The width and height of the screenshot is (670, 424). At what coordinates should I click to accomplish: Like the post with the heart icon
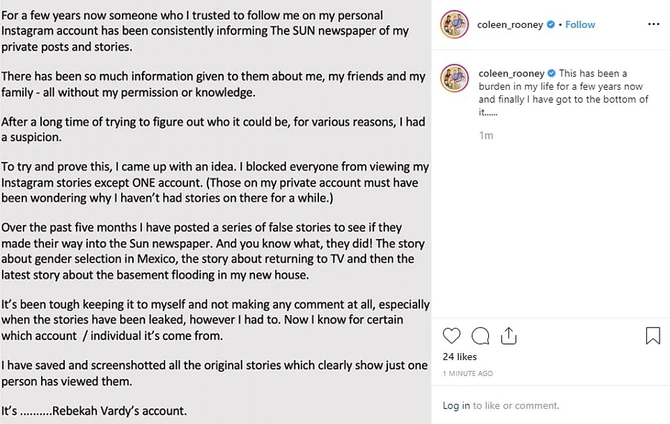pyautogui.click(x=452, y=335)
